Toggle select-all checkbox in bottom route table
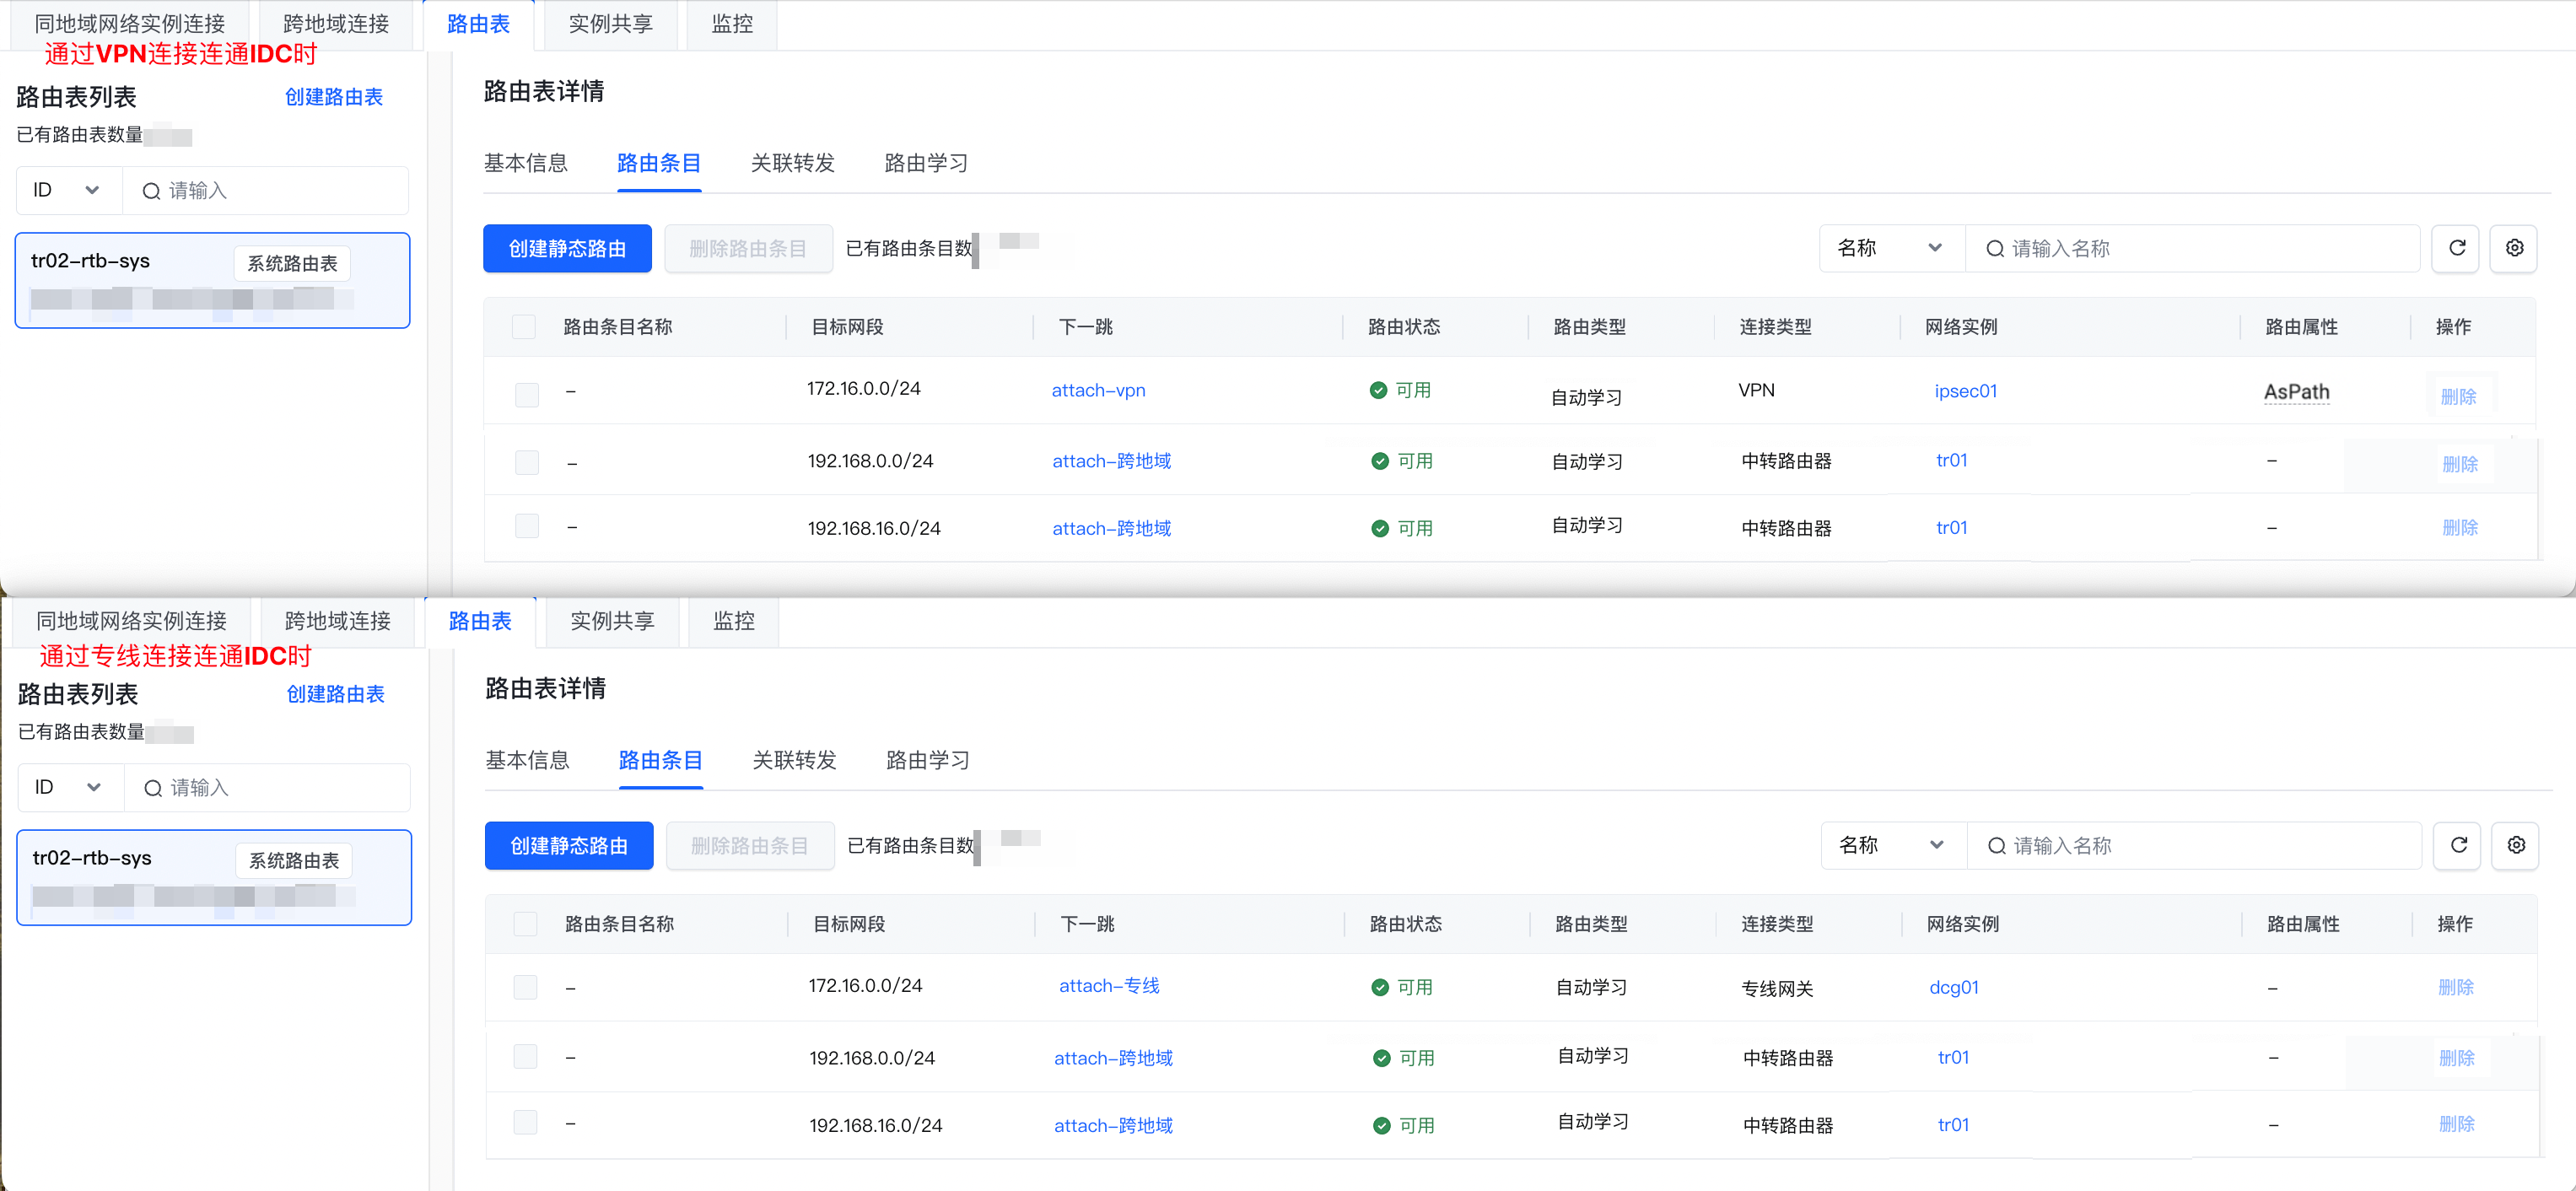 [525, 924]
